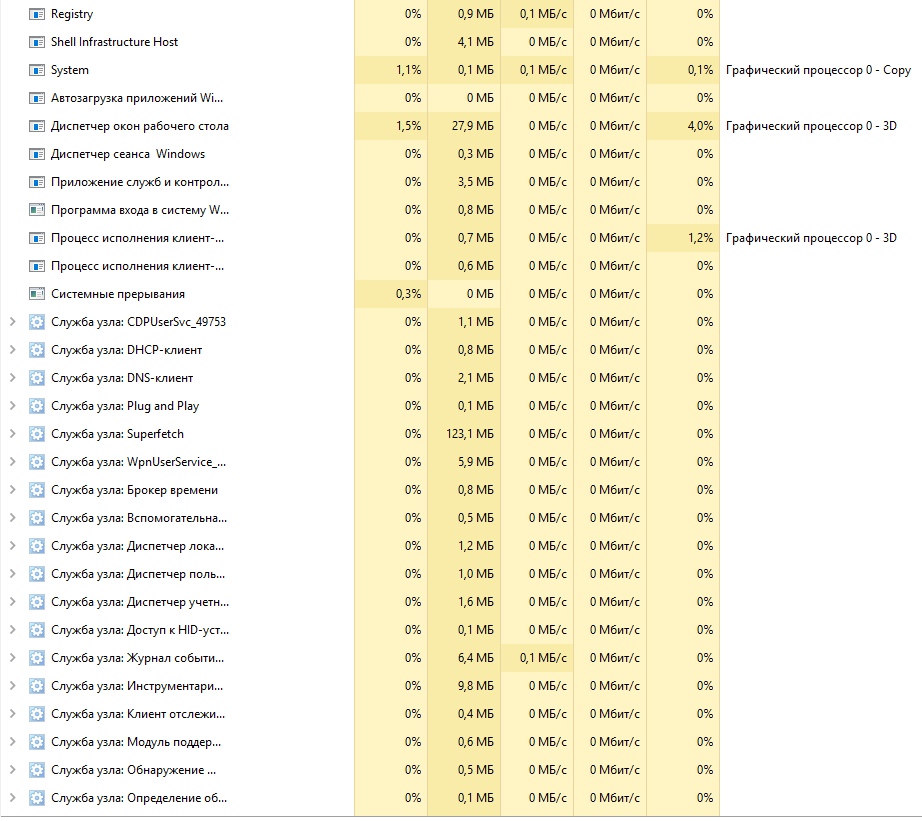The image size is (922, 821).
Task: Expand the Служба узла: WpnUserService group
Action: pos(12,462)
